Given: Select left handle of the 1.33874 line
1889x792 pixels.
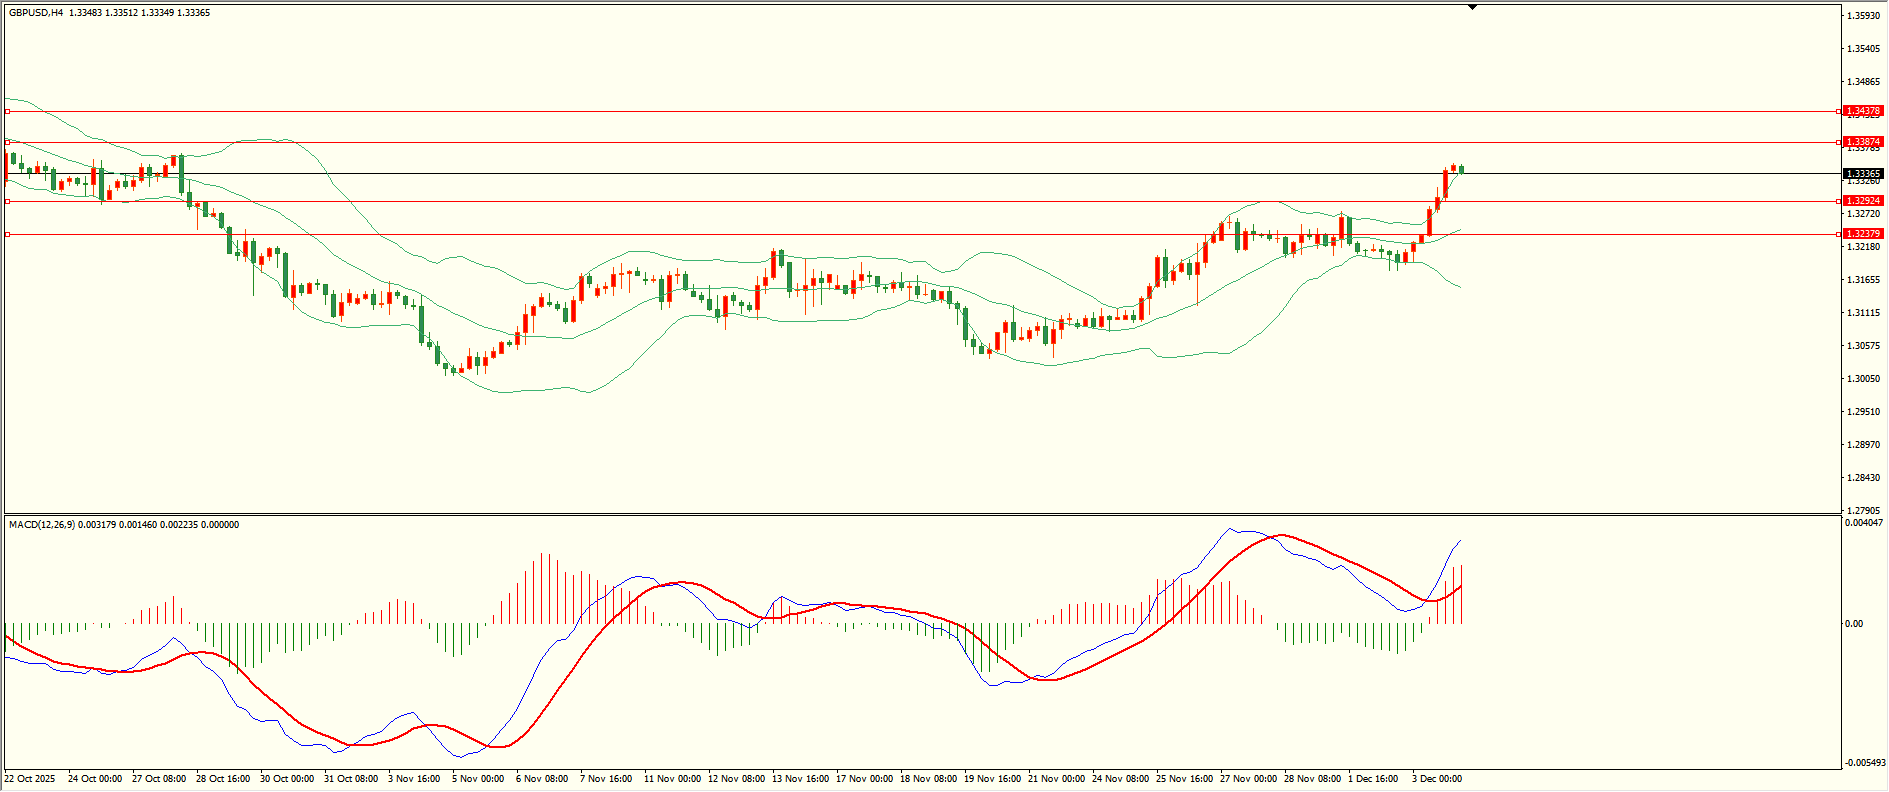Looking at the screenshot, I should point(8,142).
